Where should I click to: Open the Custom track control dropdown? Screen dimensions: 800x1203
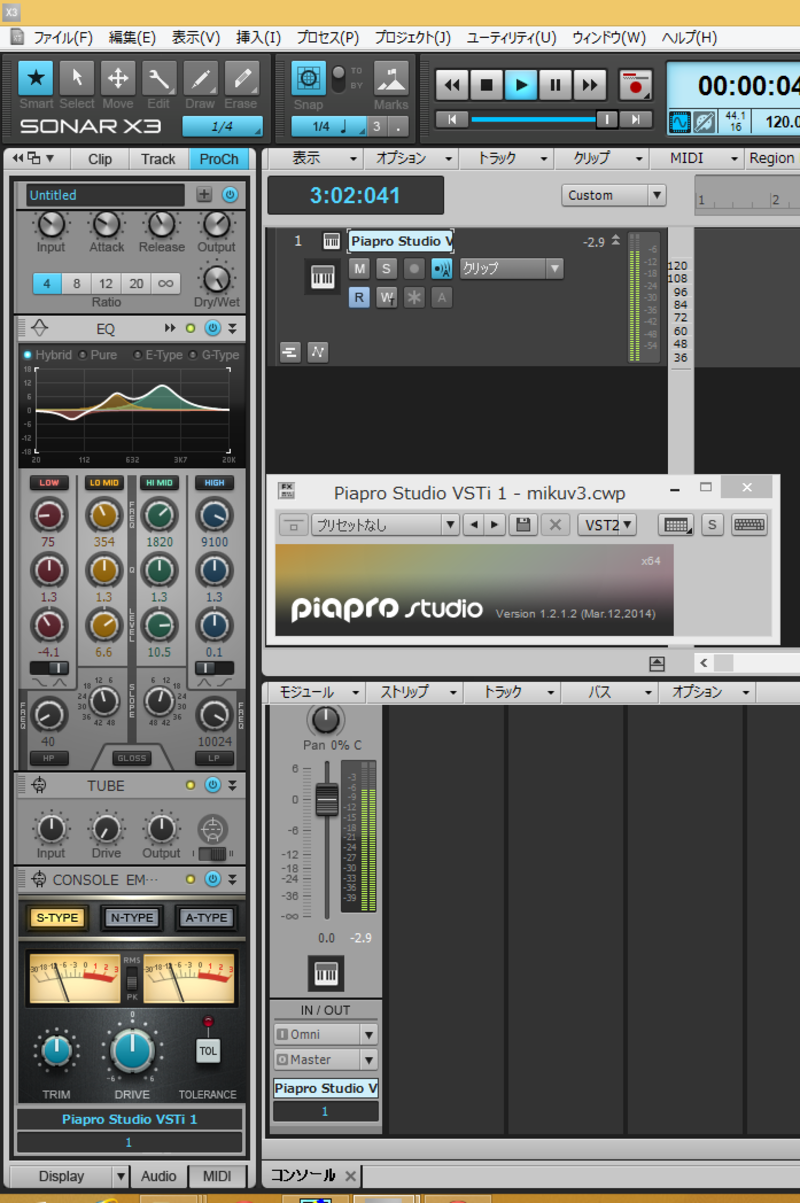(x=614, y=195)
